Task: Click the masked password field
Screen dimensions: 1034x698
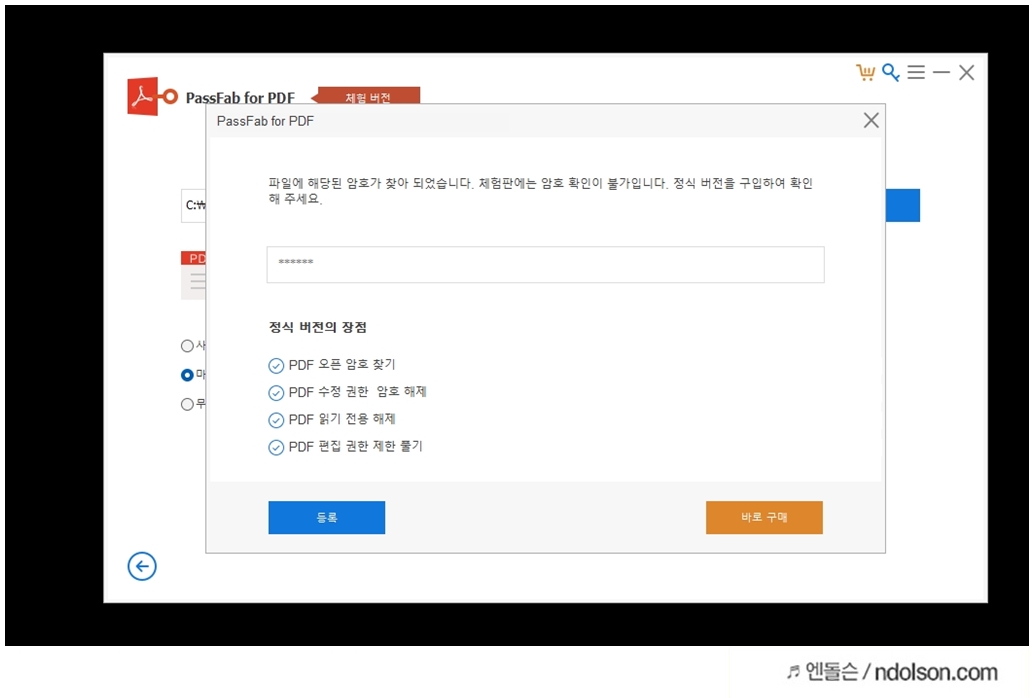Action: 545,265
